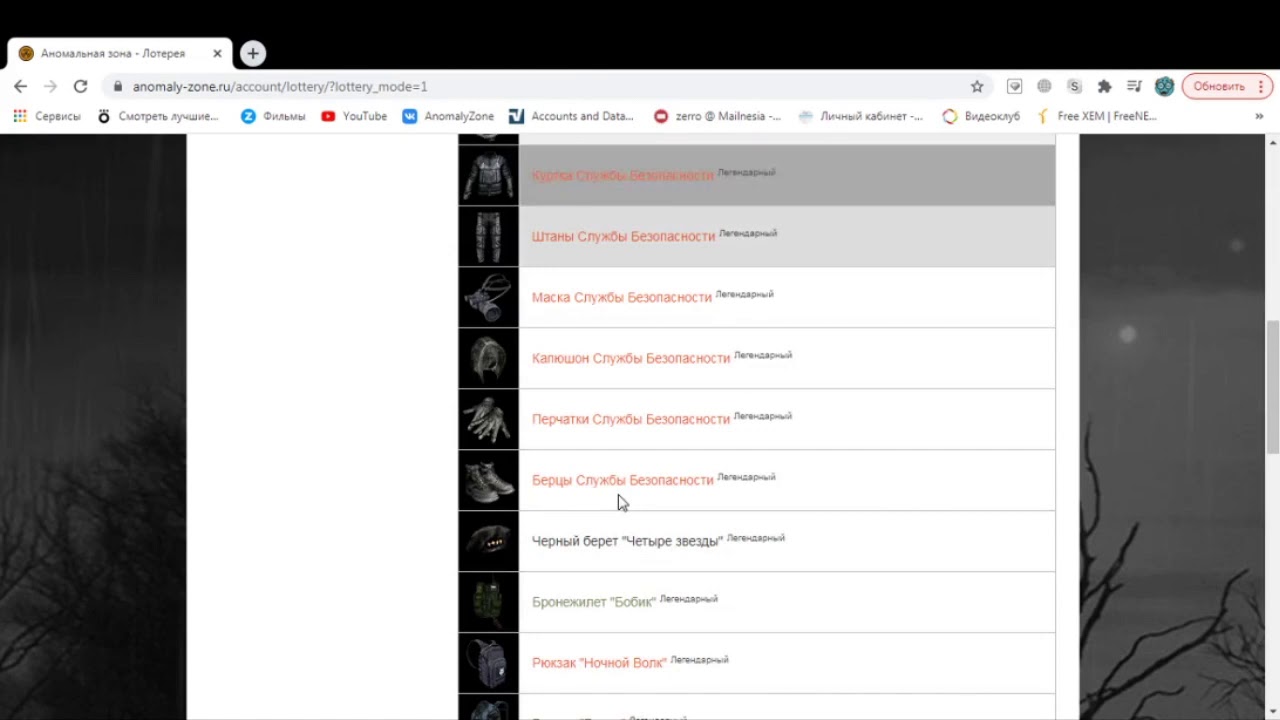Open the Accounts and Data bookmark
This screenshot has width=1280, height=720.
point(571,116)
